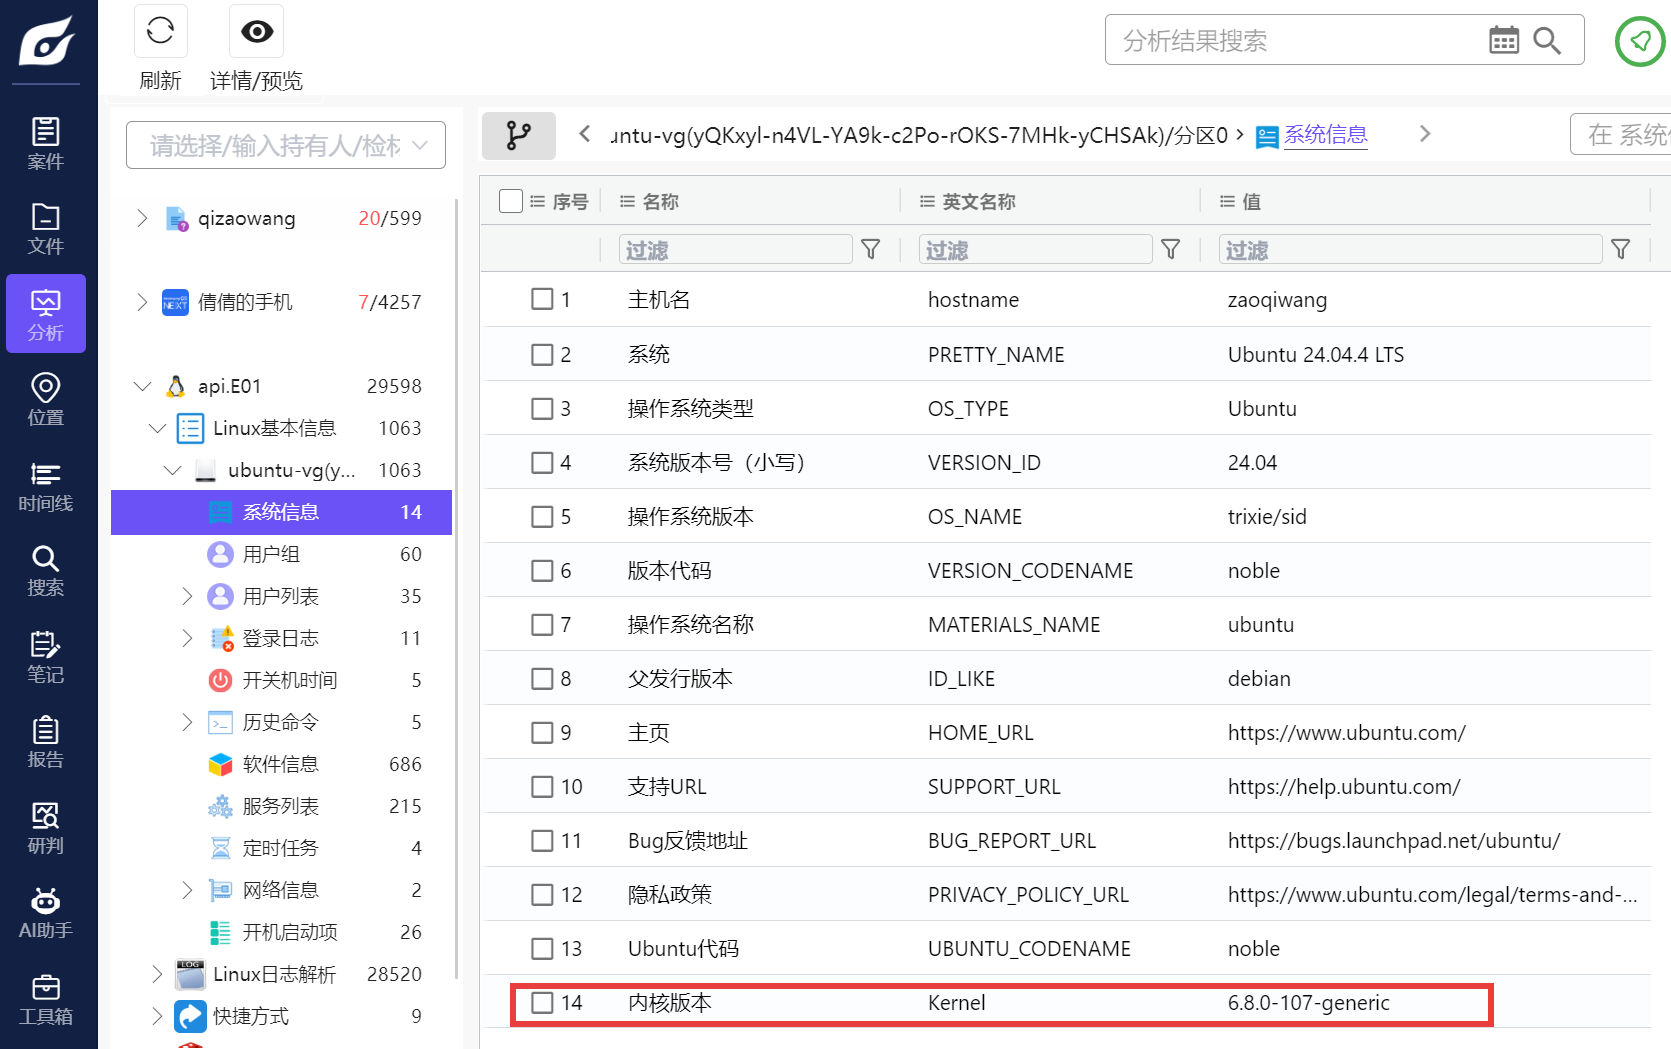1671x1049 pixels.
Task: Expand the 登录日志 tree node
Action: (x=187, y=638)
